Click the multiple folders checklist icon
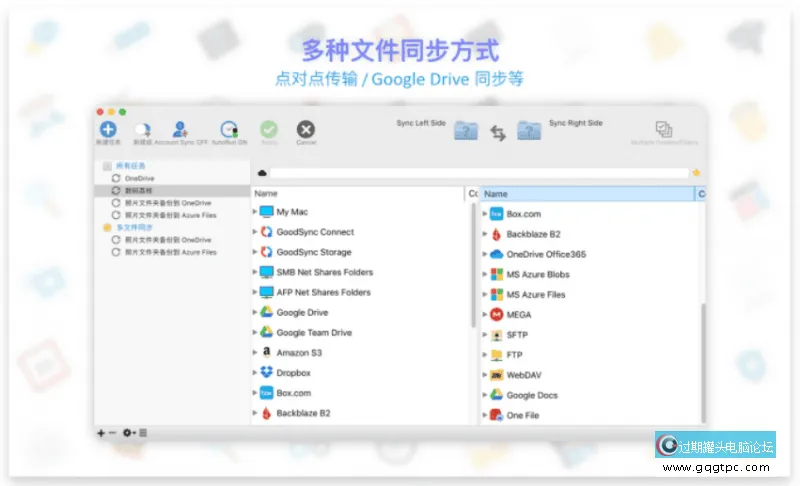 pyautogui.click(x=663, y=129)
